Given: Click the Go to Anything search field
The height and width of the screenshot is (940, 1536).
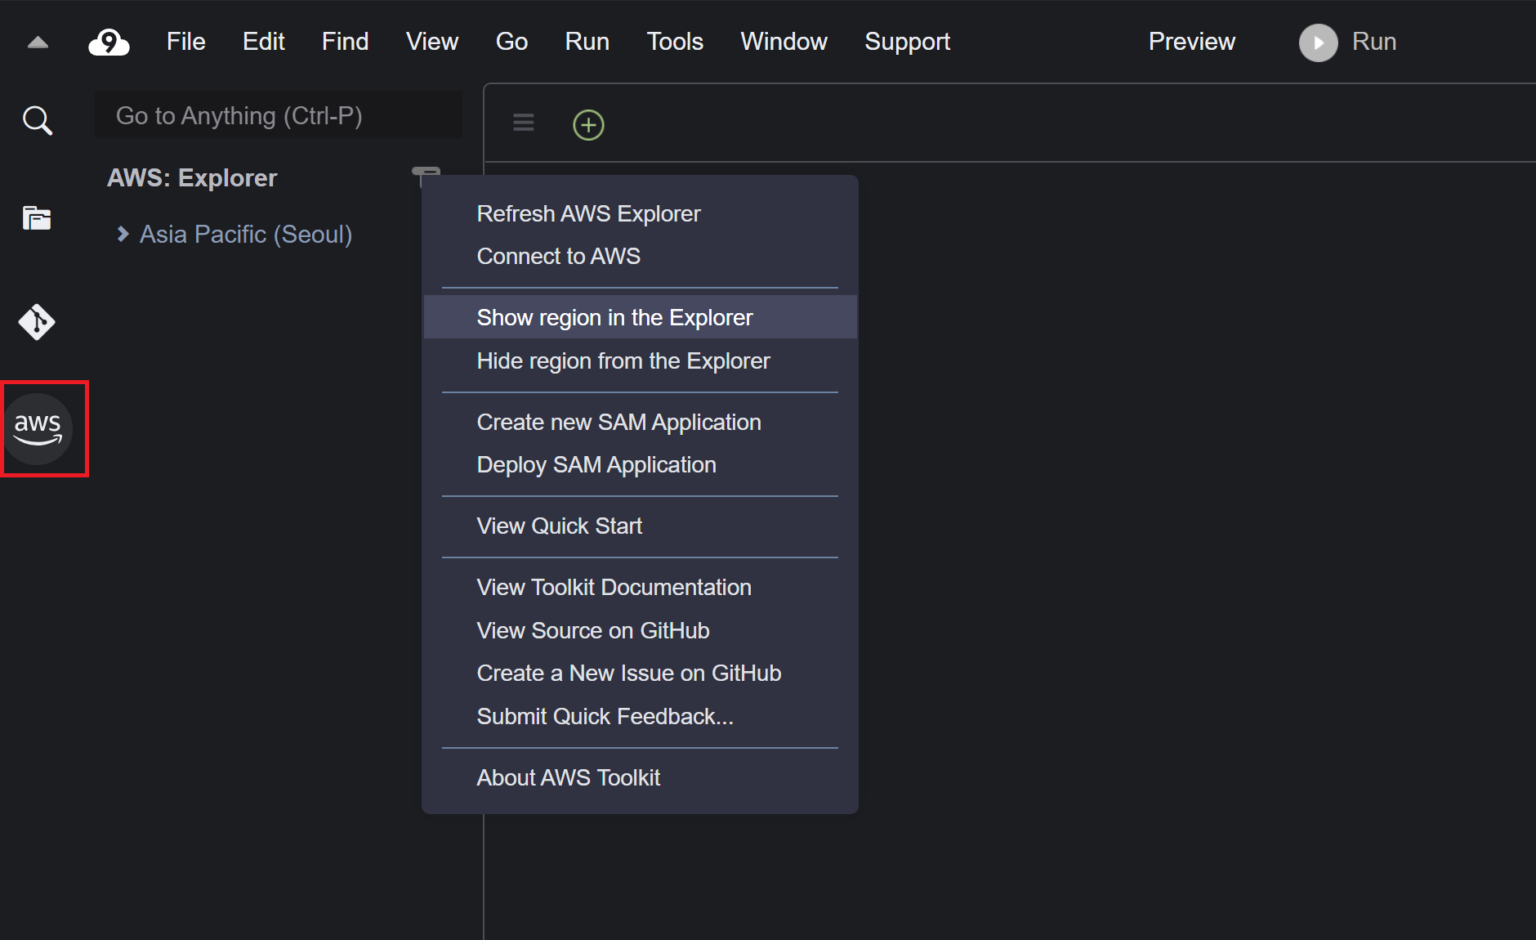Looking at the screenshot, I should click(x=278, y=116).
